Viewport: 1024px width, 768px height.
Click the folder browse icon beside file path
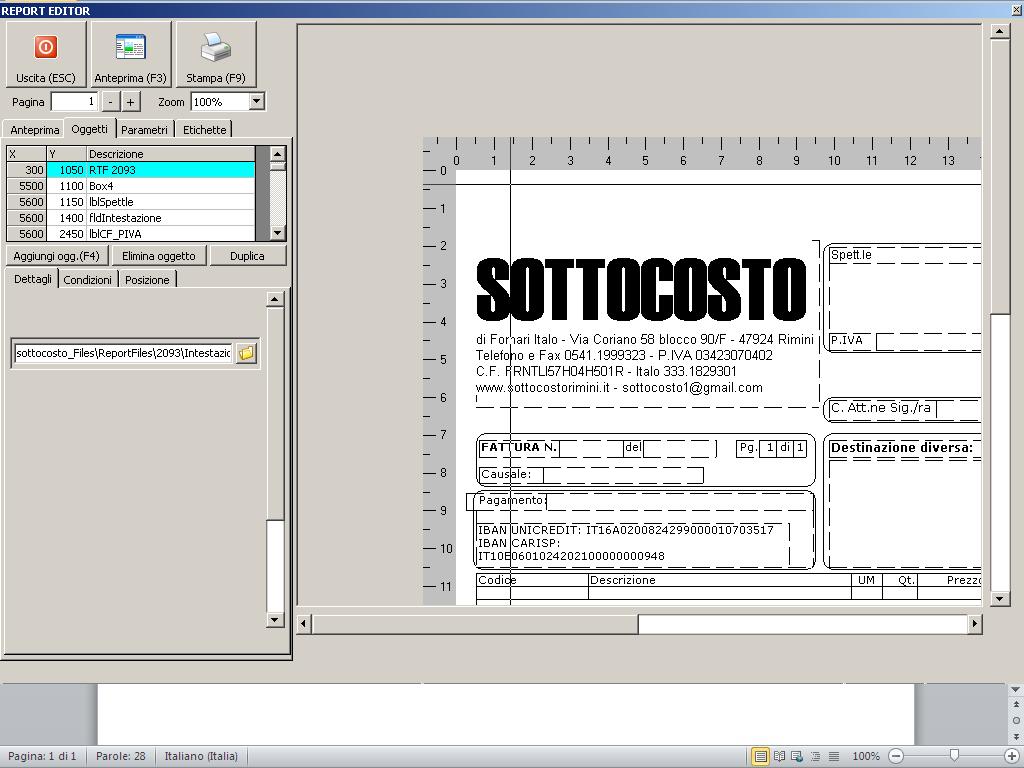click(x=246, y=353)
